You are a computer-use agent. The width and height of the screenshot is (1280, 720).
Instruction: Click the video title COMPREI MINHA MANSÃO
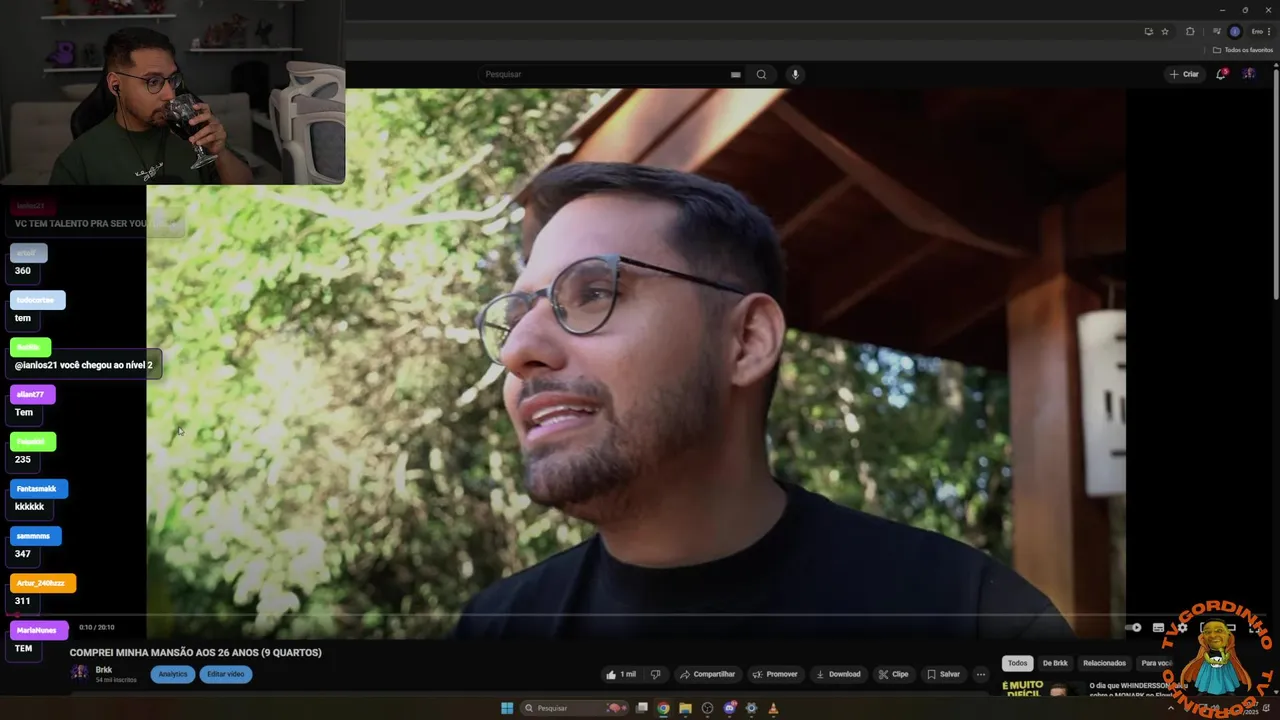pyautogui.click(x=195, y=652)
